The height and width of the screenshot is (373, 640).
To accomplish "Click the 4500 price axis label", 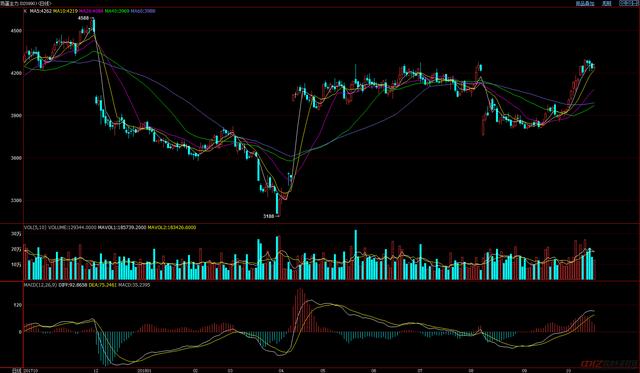I will click(17, 31).
